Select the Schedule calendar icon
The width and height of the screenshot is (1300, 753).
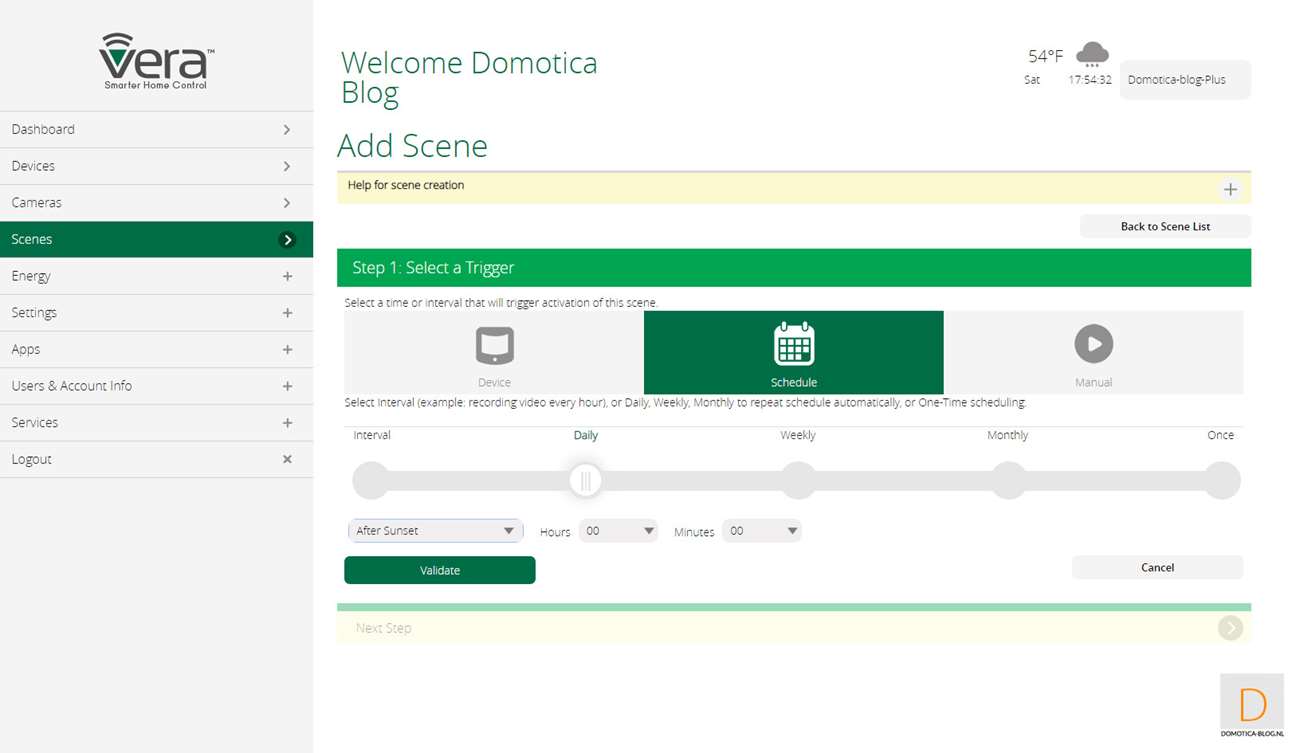(794, 344)
